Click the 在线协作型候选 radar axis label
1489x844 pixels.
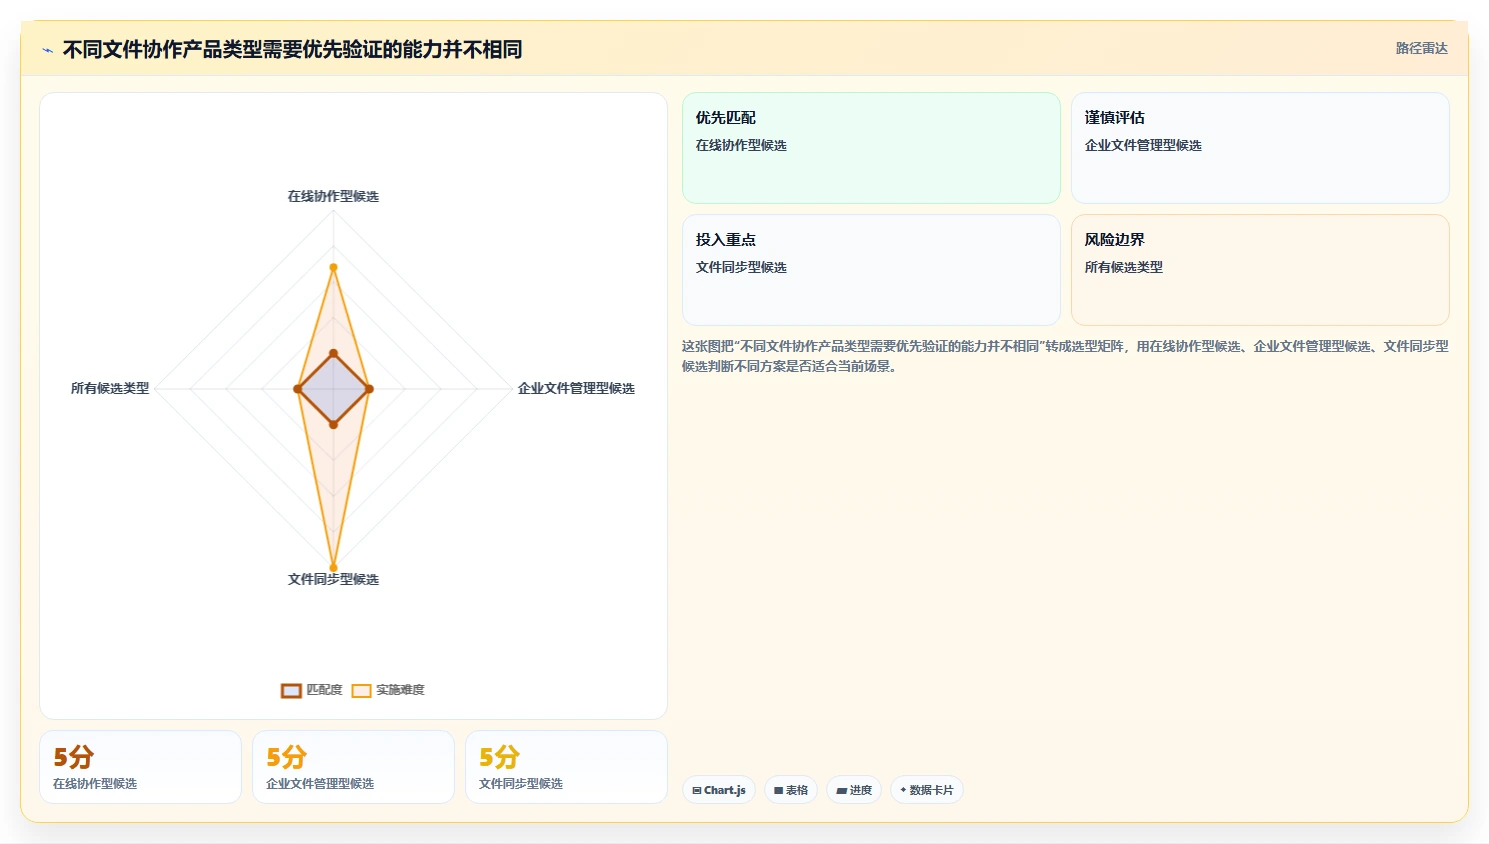coord(333,196)
